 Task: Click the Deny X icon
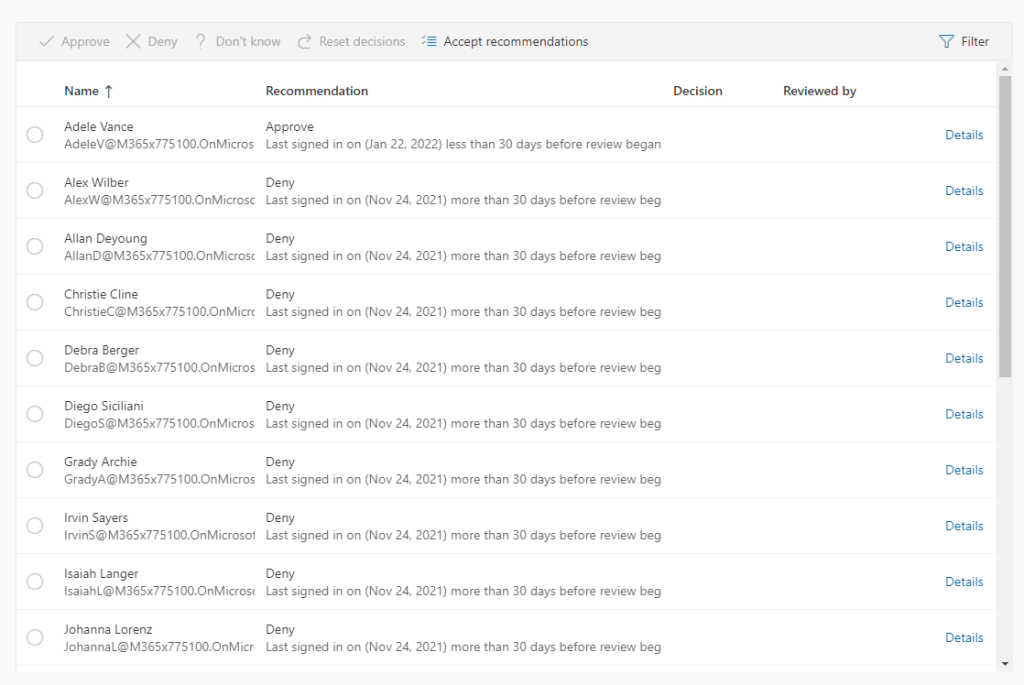[x=133, y=42]
